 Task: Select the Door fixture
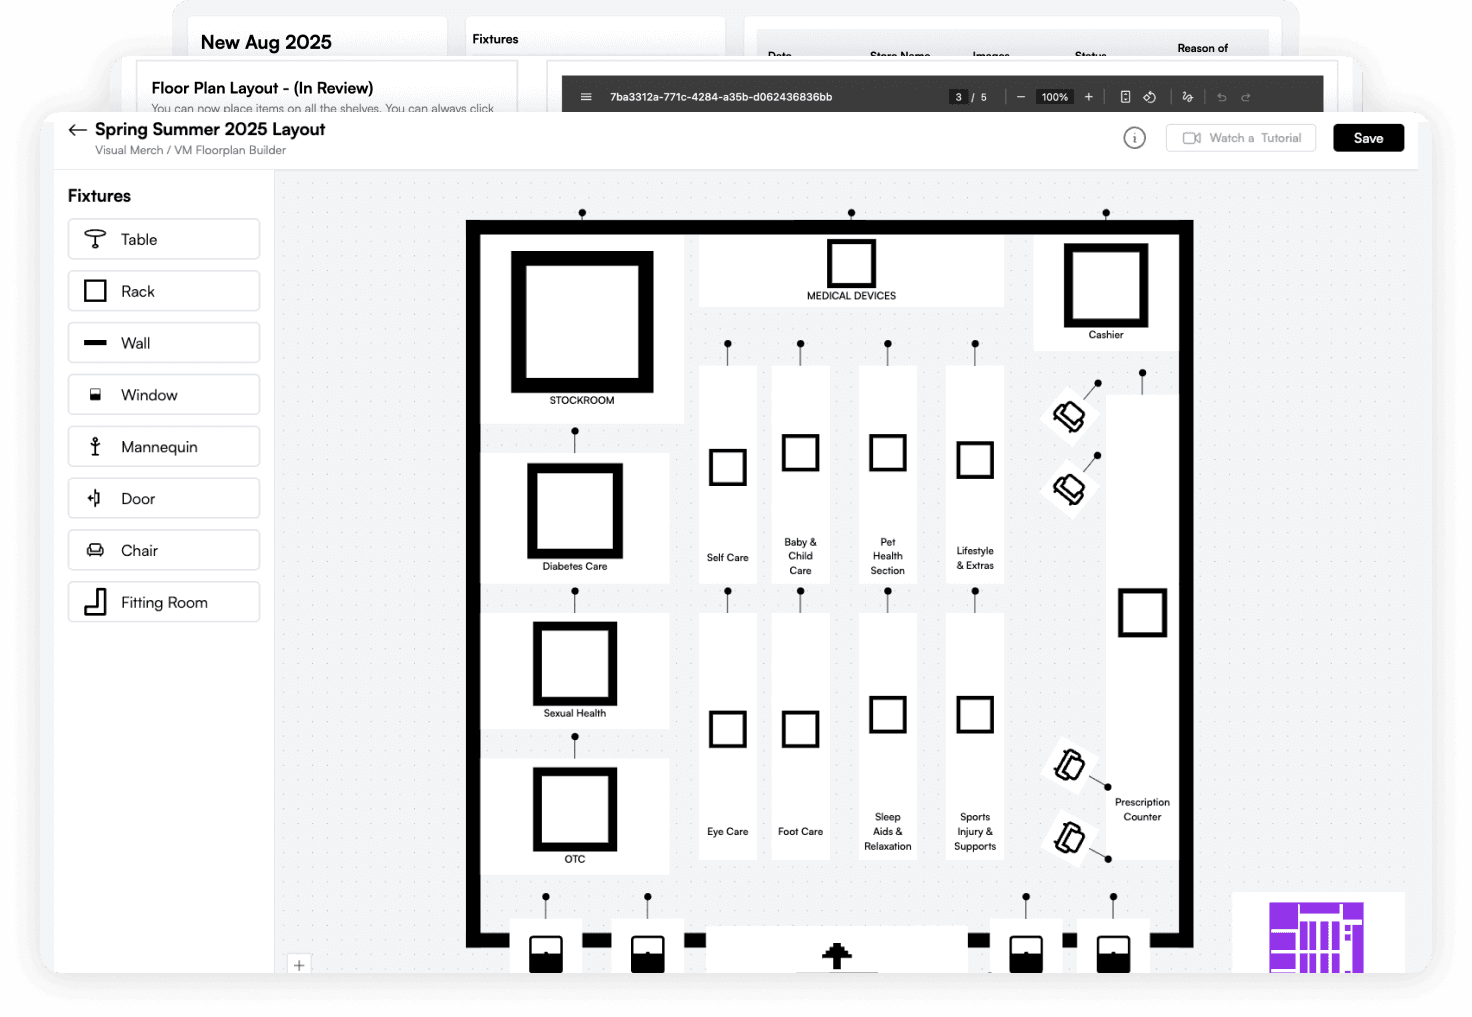tap(164, 499)
